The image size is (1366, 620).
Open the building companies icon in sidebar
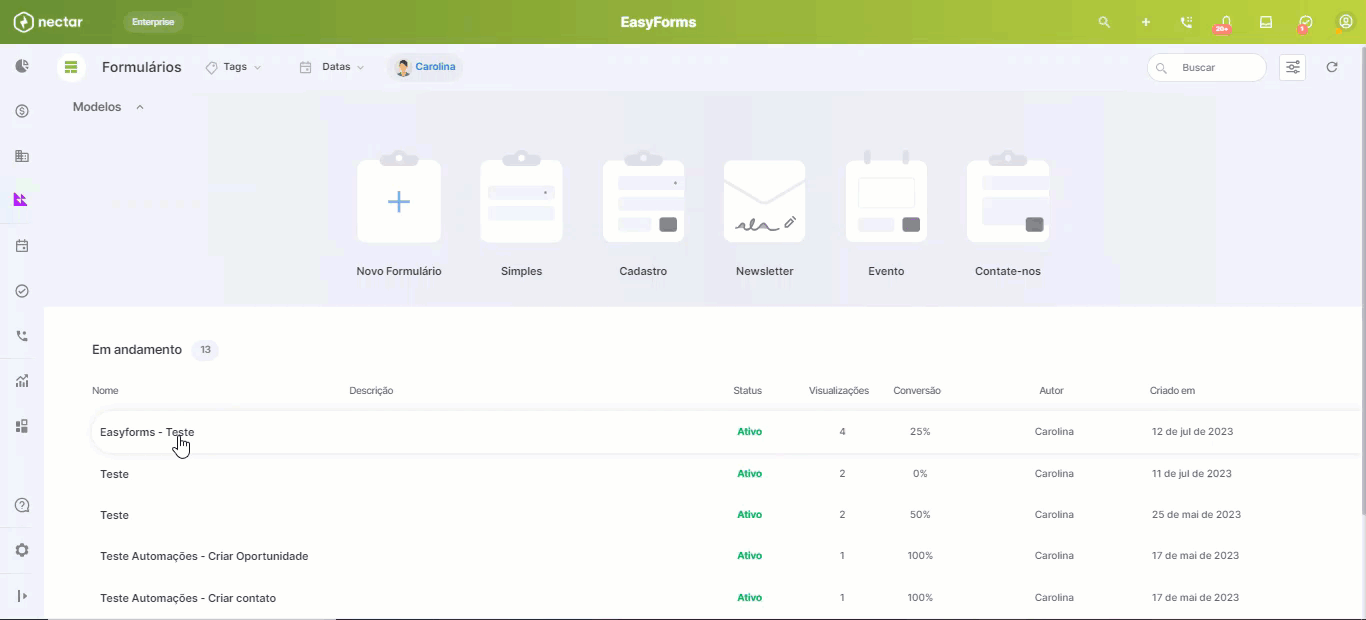coord(22,156)
